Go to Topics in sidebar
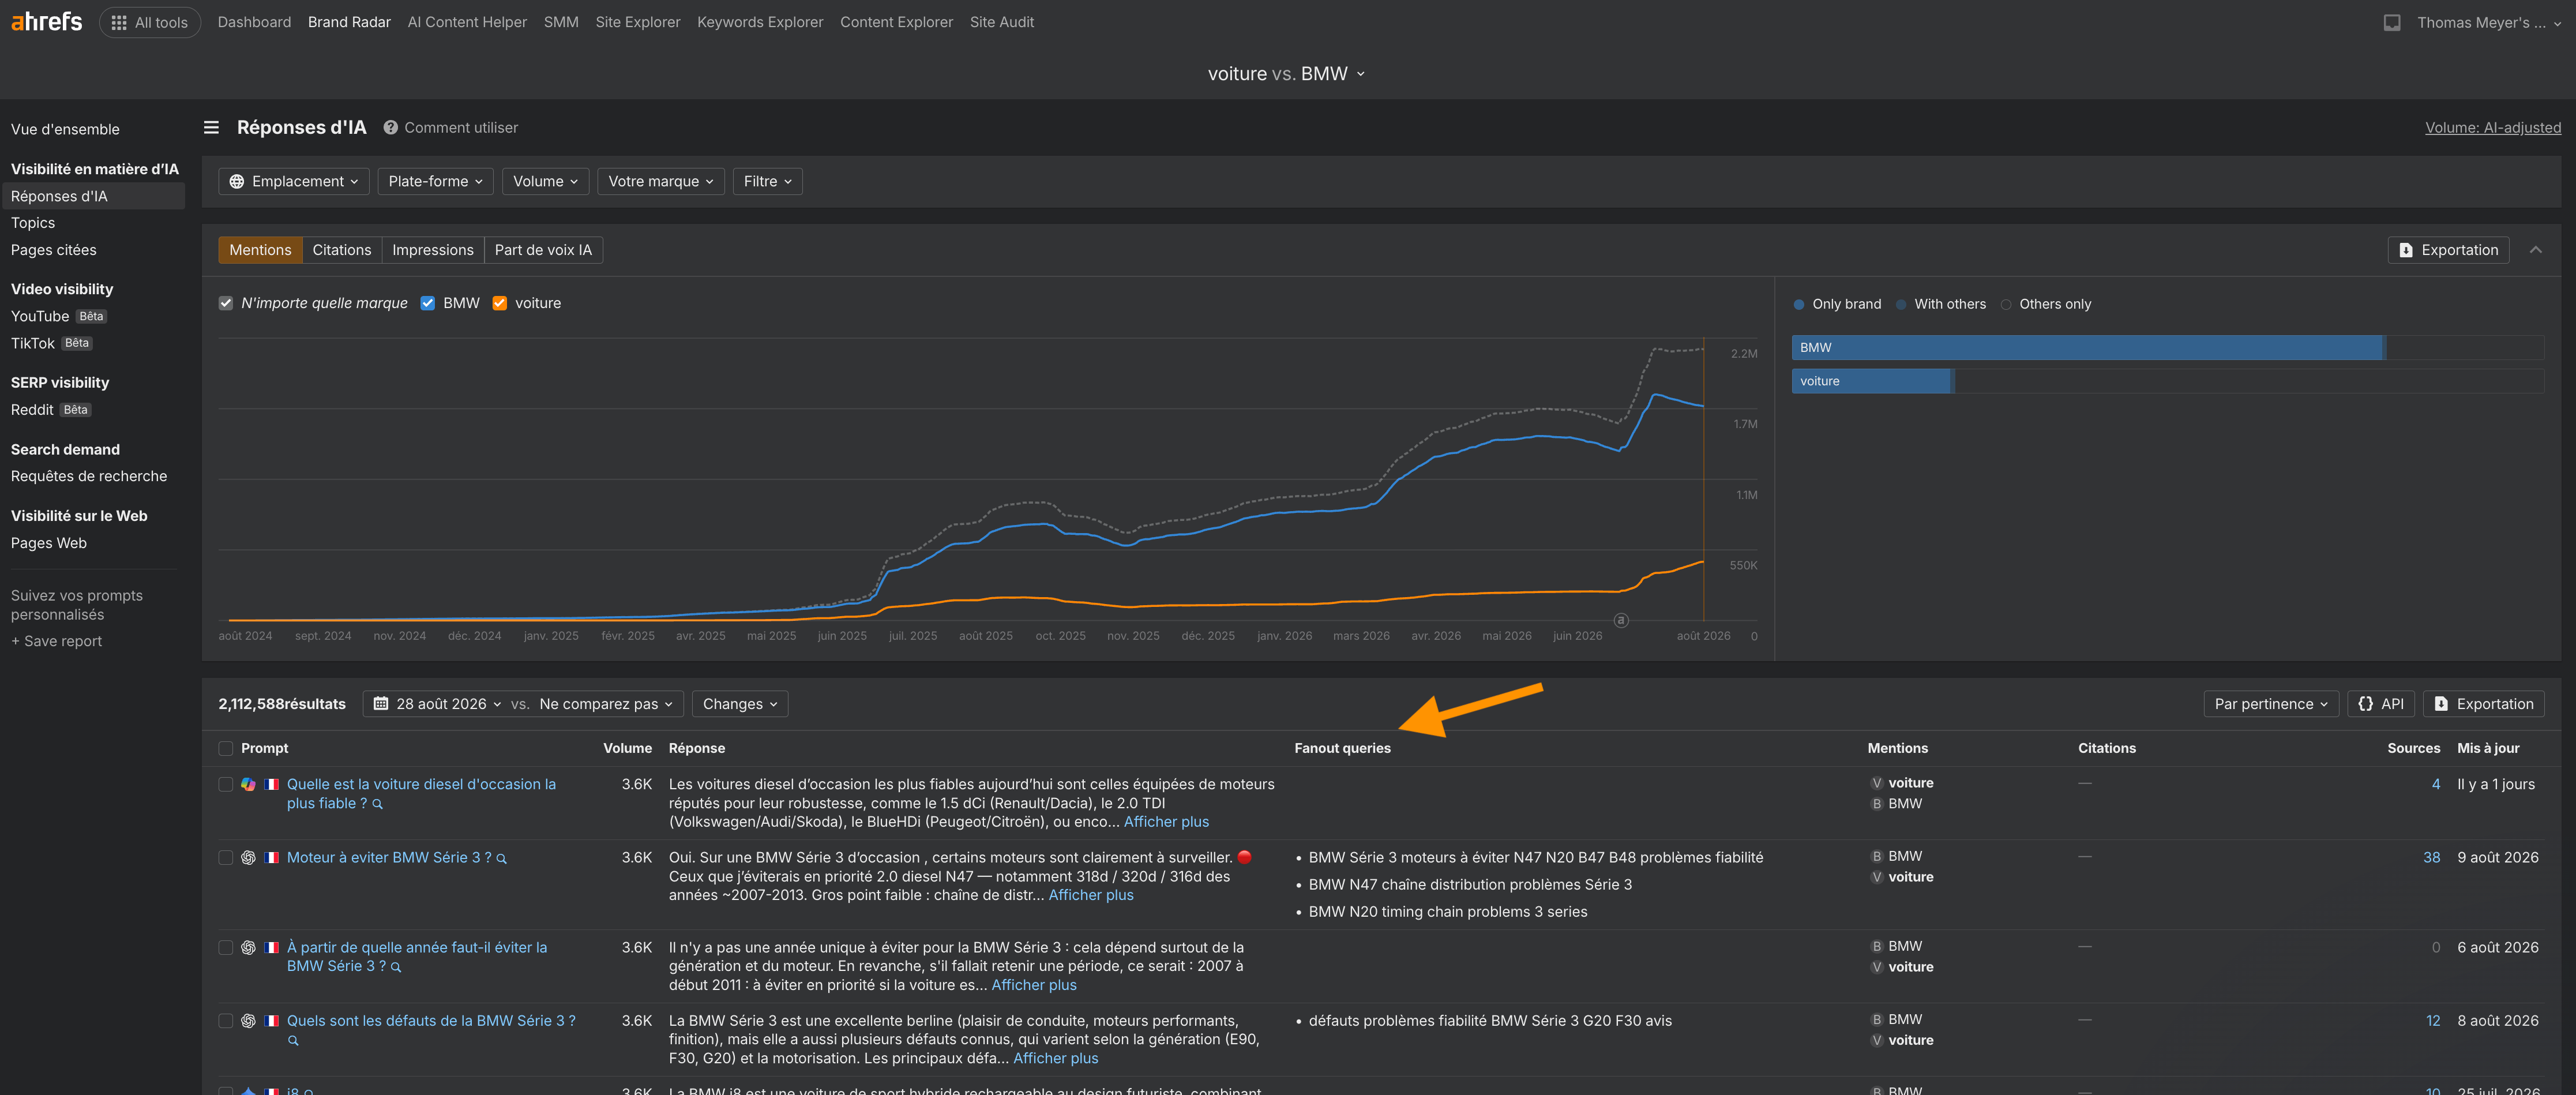 click(x=33, y=223)
